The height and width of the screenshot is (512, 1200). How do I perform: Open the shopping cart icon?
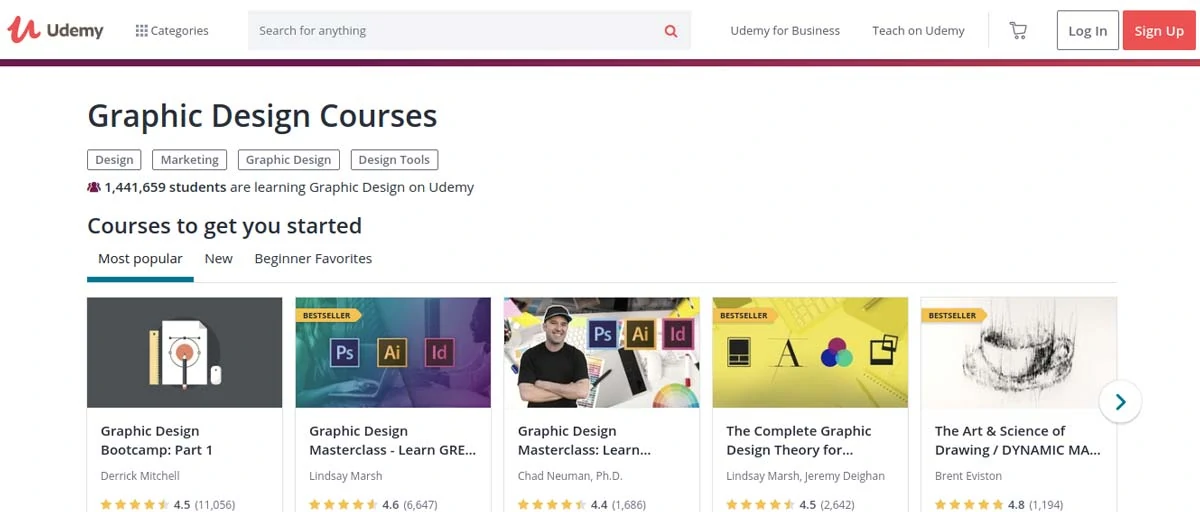pyautogui.click(x=1018, y=31)
